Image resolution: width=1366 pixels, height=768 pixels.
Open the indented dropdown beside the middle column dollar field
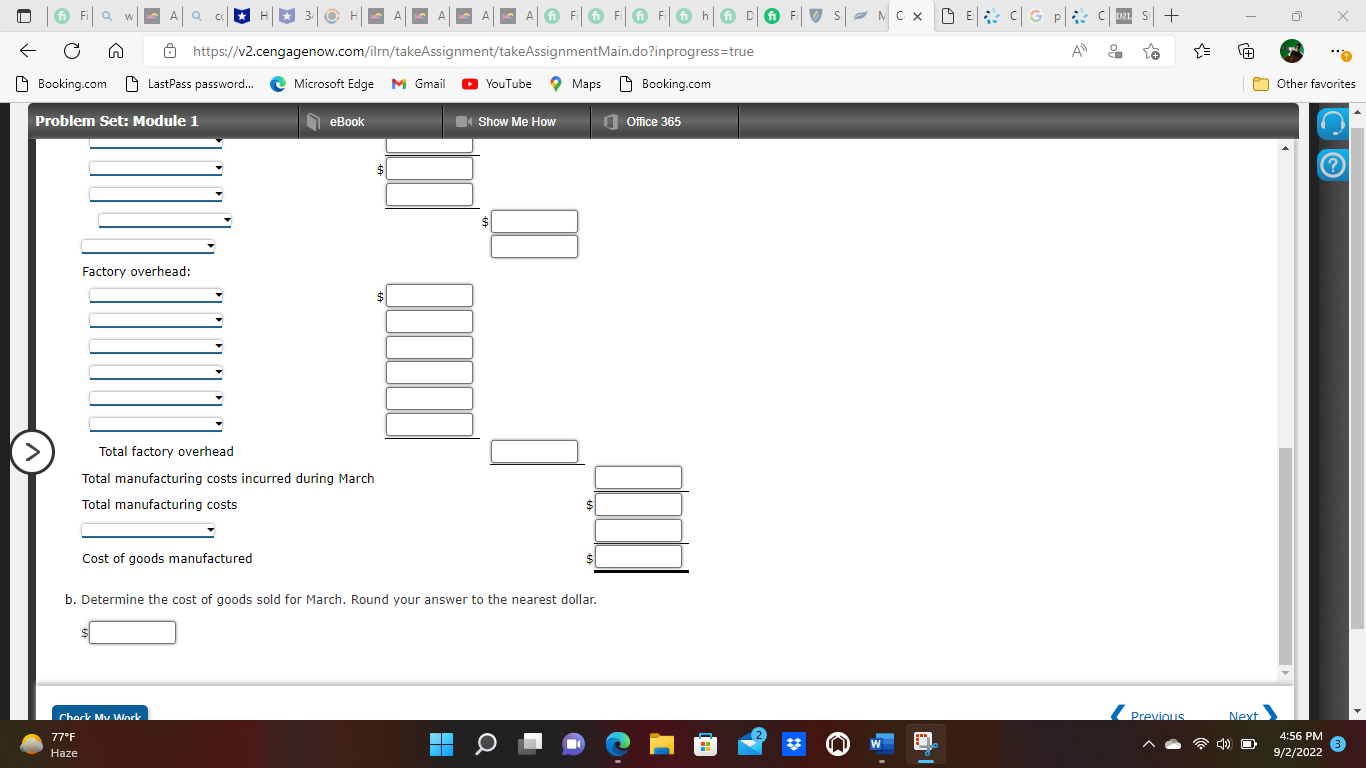(165, 220)
